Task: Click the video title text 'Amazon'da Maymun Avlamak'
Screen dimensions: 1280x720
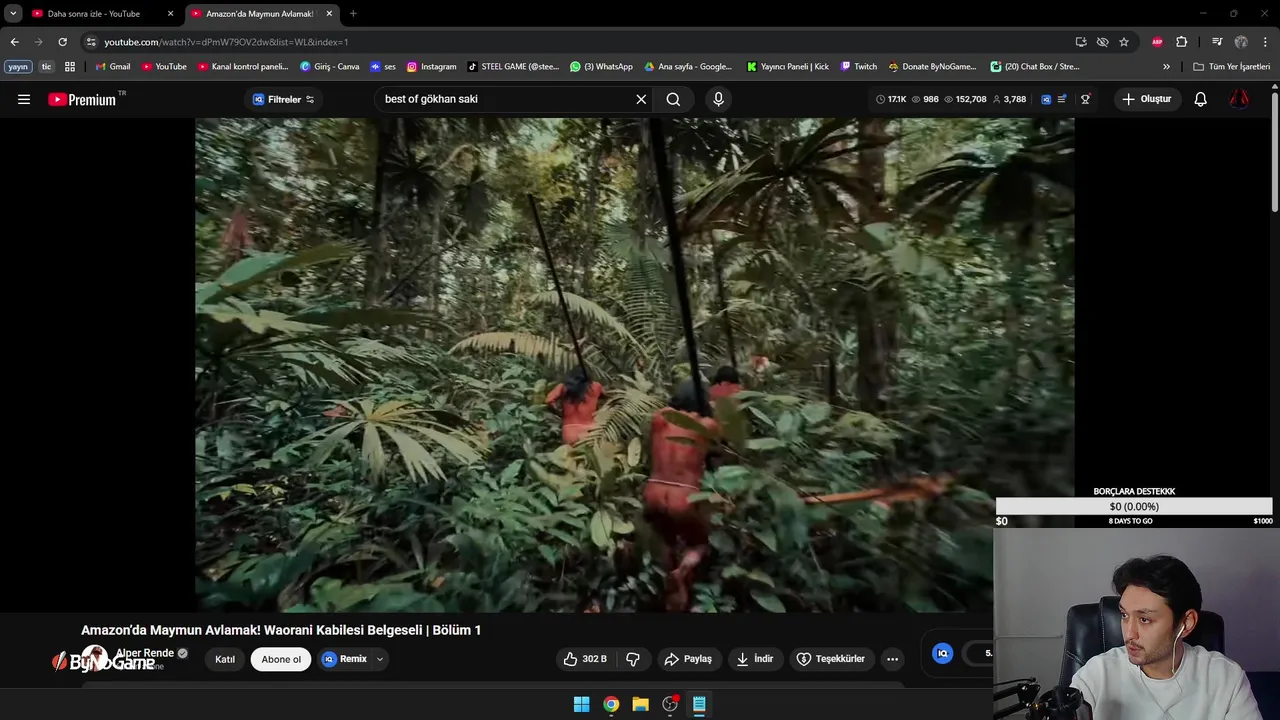Action: (281, 630)
